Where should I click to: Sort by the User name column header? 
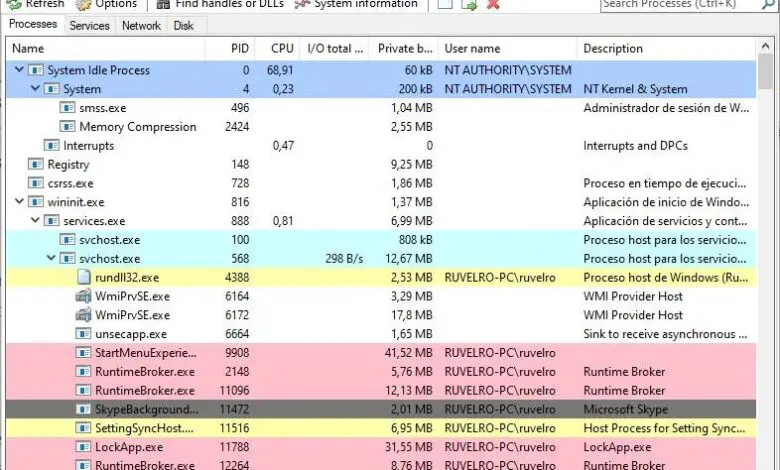pyautogui.click(x=507, y=48)
